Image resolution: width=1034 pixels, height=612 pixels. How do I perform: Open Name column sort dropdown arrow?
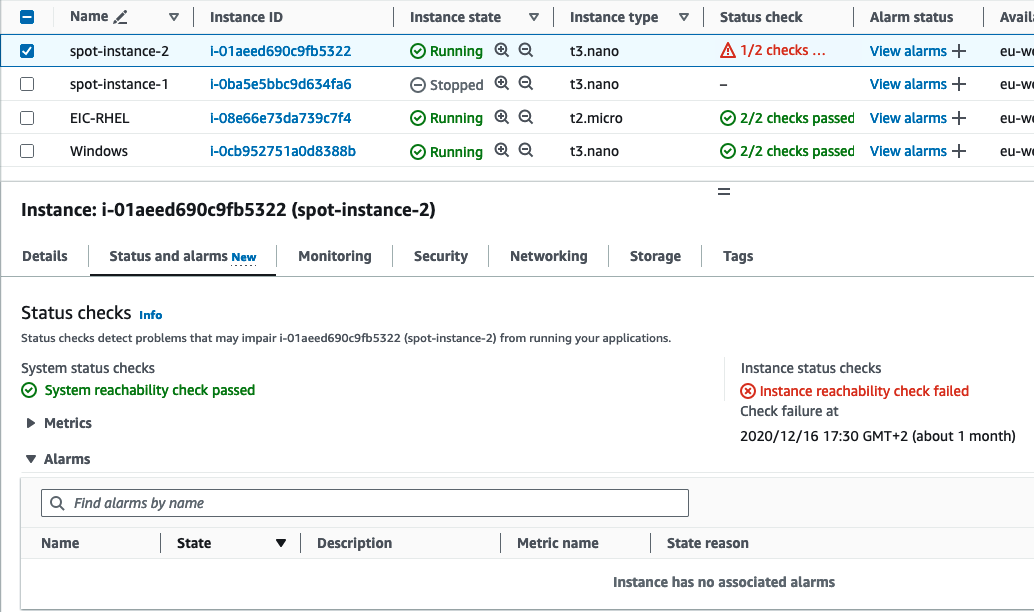(173, 17)
